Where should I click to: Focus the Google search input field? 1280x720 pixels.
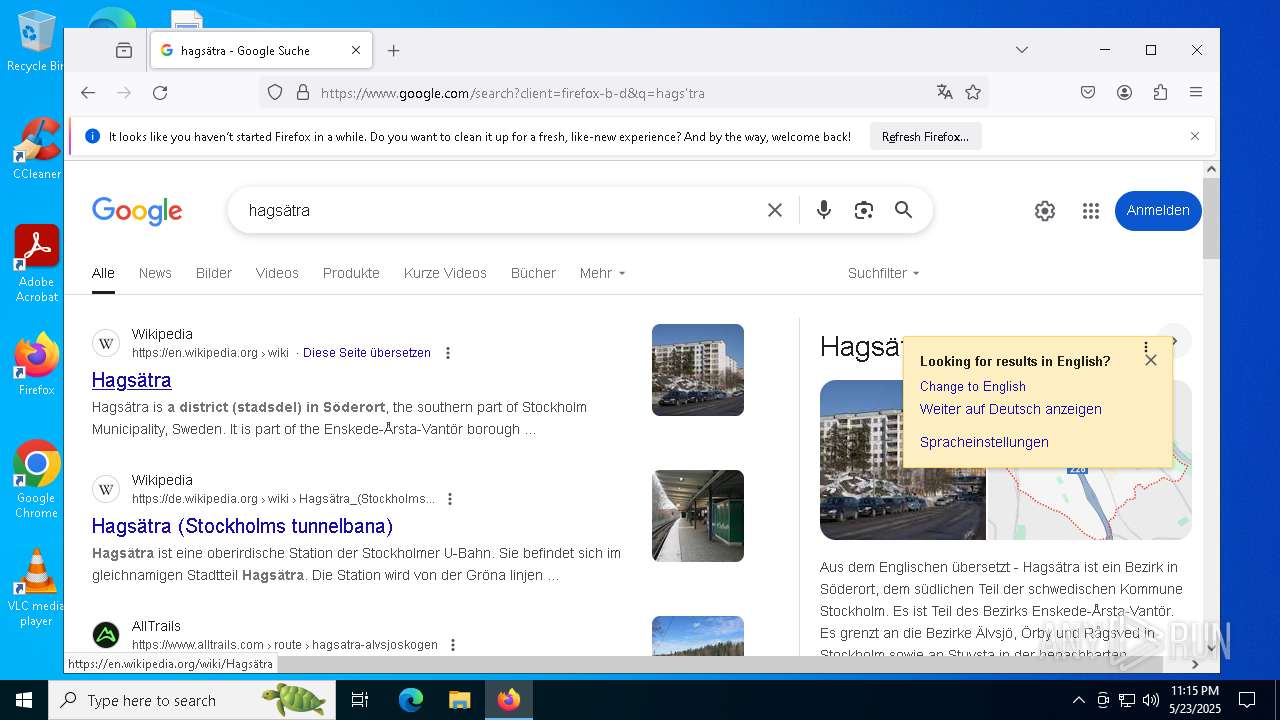click(500, 211)
